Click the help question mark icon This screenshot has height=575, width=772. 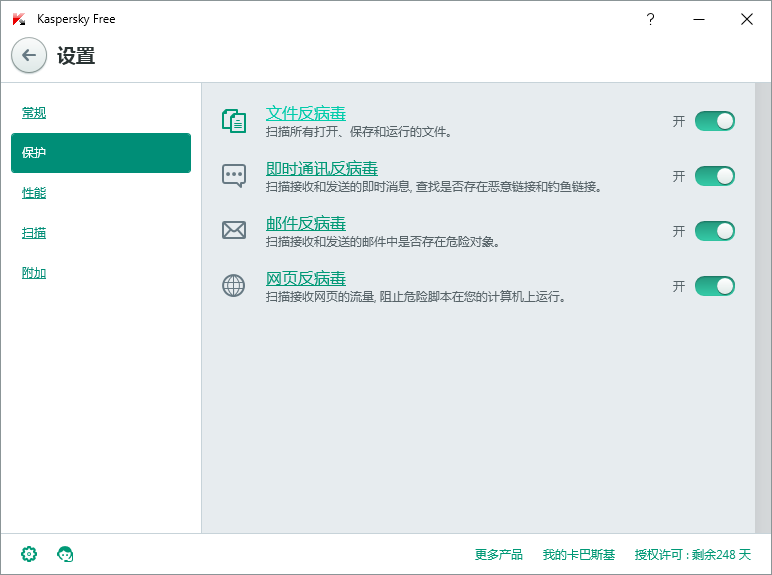coord(650,19)
